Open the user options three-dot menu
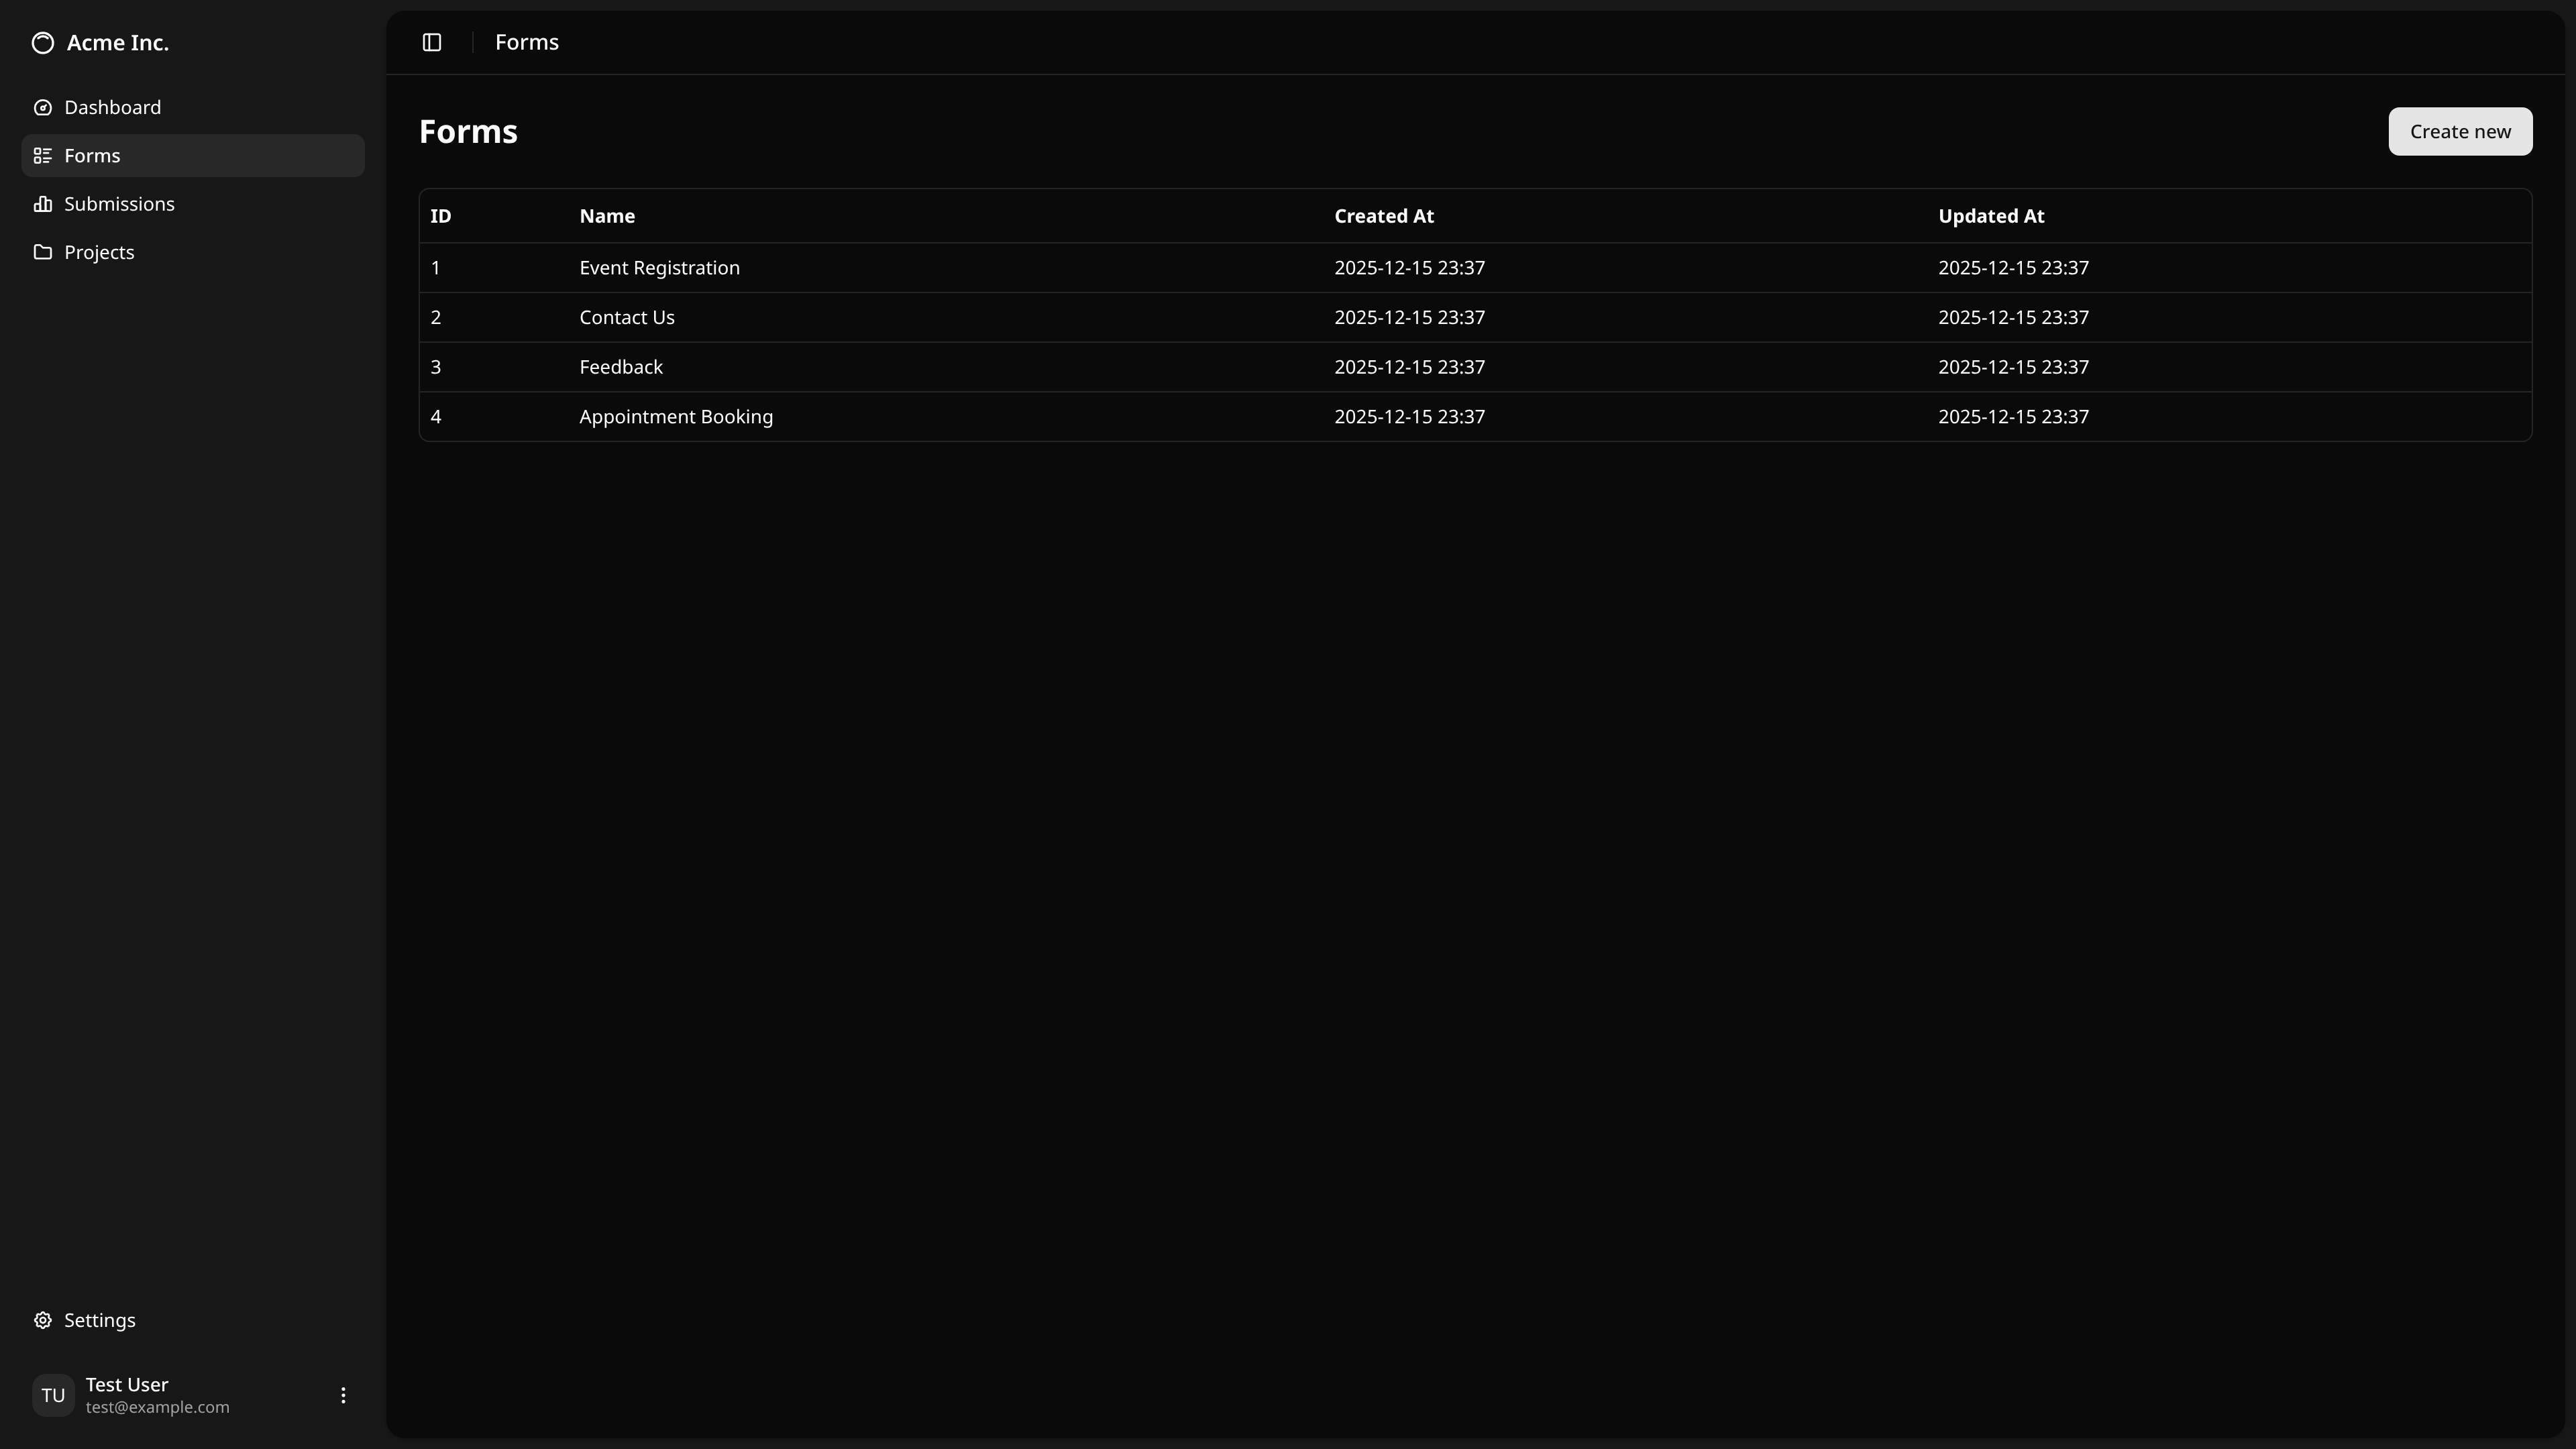This screenshot has width=2576, height=1449. [343, 1394]
